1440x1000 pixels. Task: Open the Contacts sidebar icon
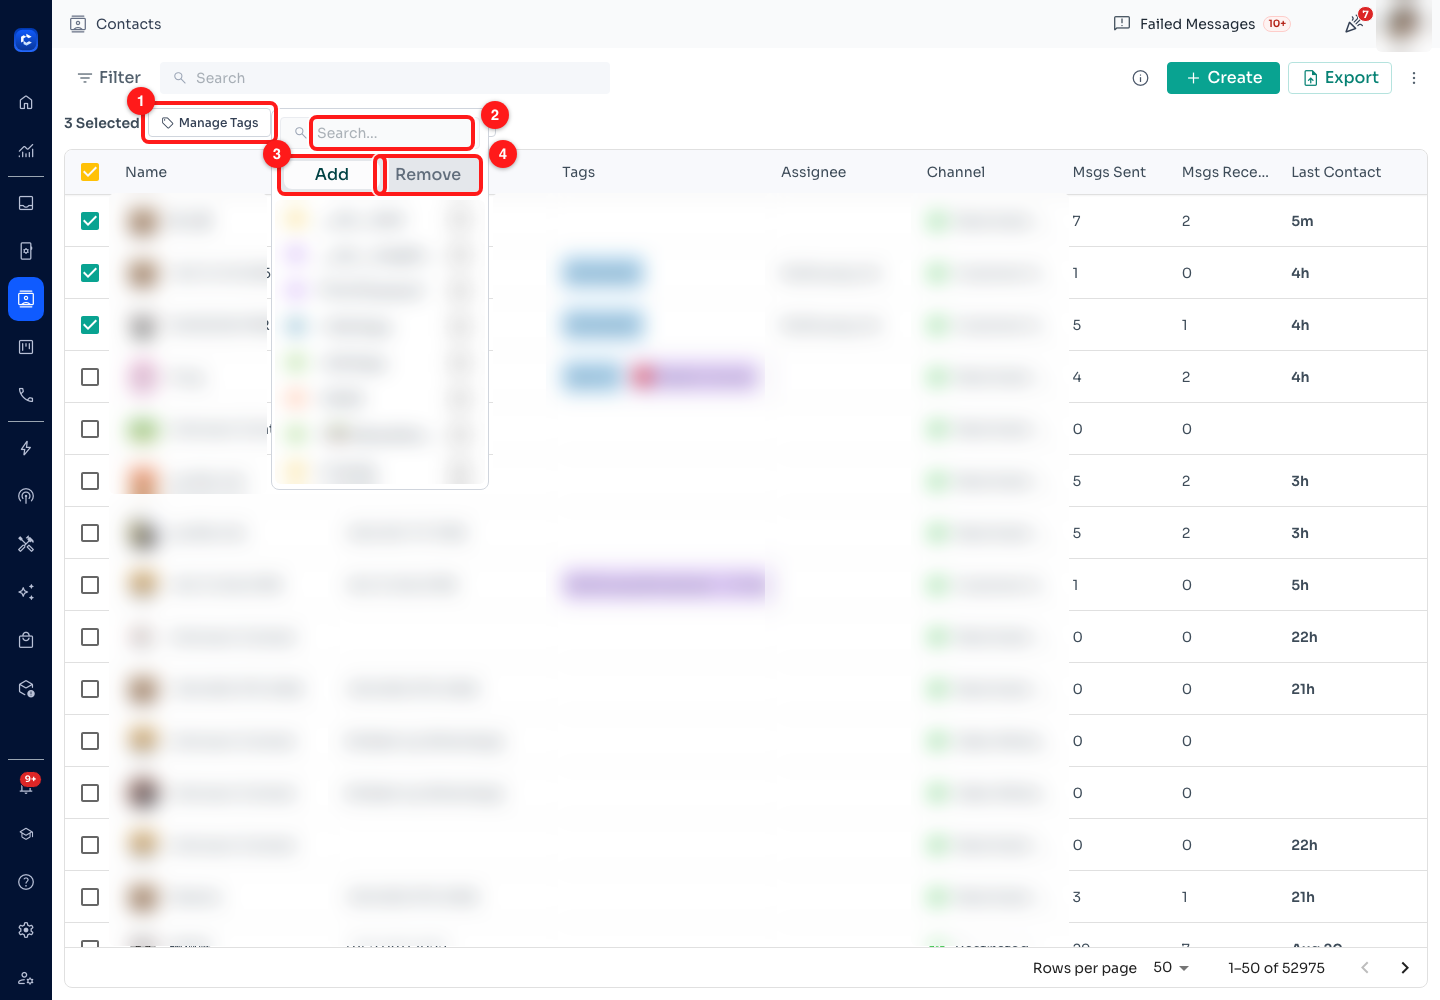click(x=26, y=299)
